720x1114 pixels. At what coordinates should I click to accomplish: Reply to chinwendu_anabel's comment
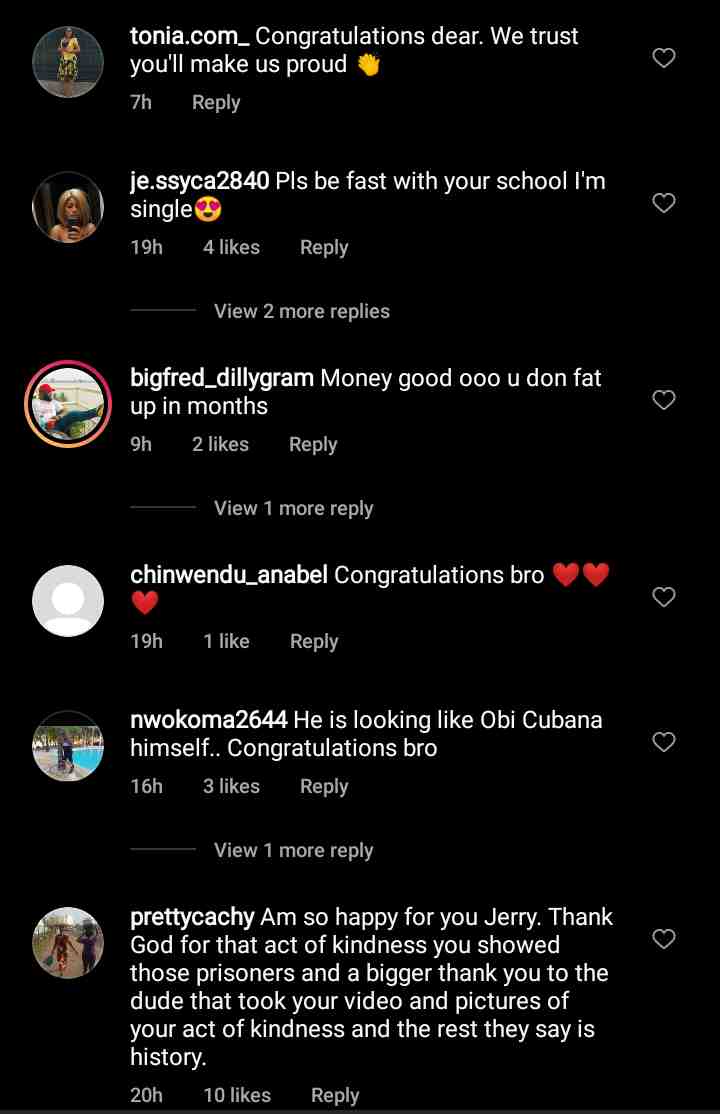click(x=314, y=641)
